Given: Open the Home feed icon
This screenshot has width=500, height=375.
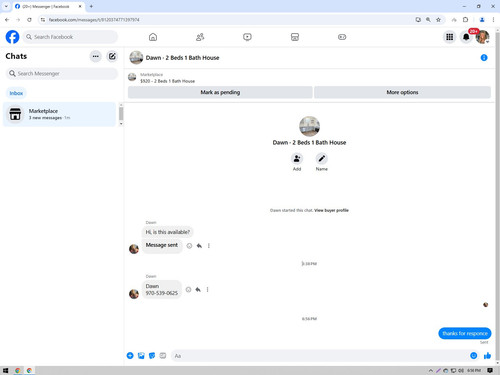Looking at the screenshot, I should tap(153, 37).
